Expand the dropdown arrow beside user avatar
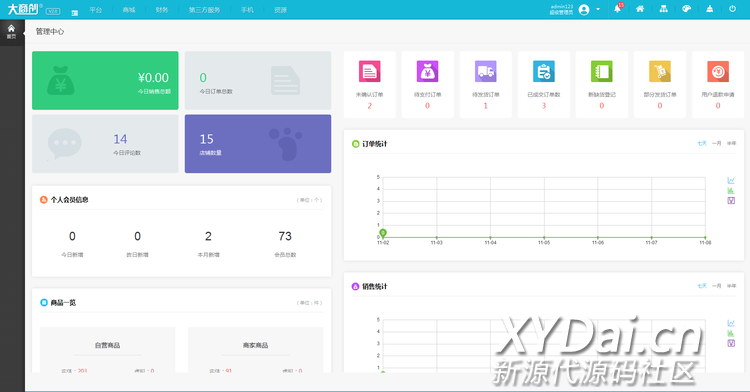Viewport: 750px width, 392px height. click(x=598, y=10)
